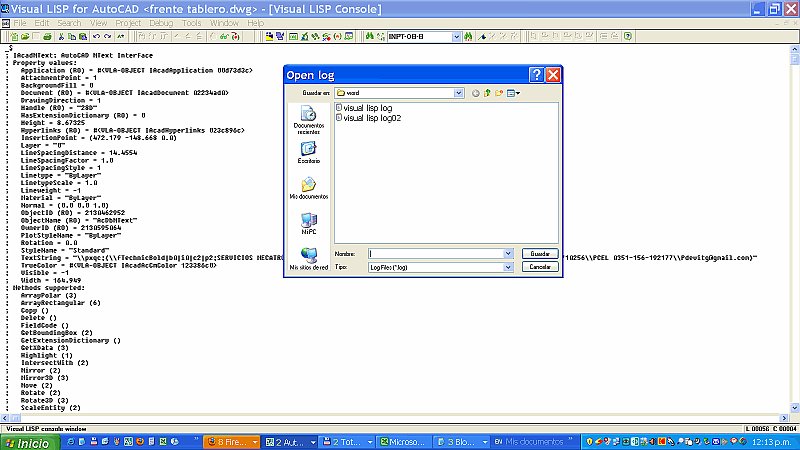Click the Mis documentos taskbar toolbar
This screenshot has width=800, height=450.
coord(534,442)
